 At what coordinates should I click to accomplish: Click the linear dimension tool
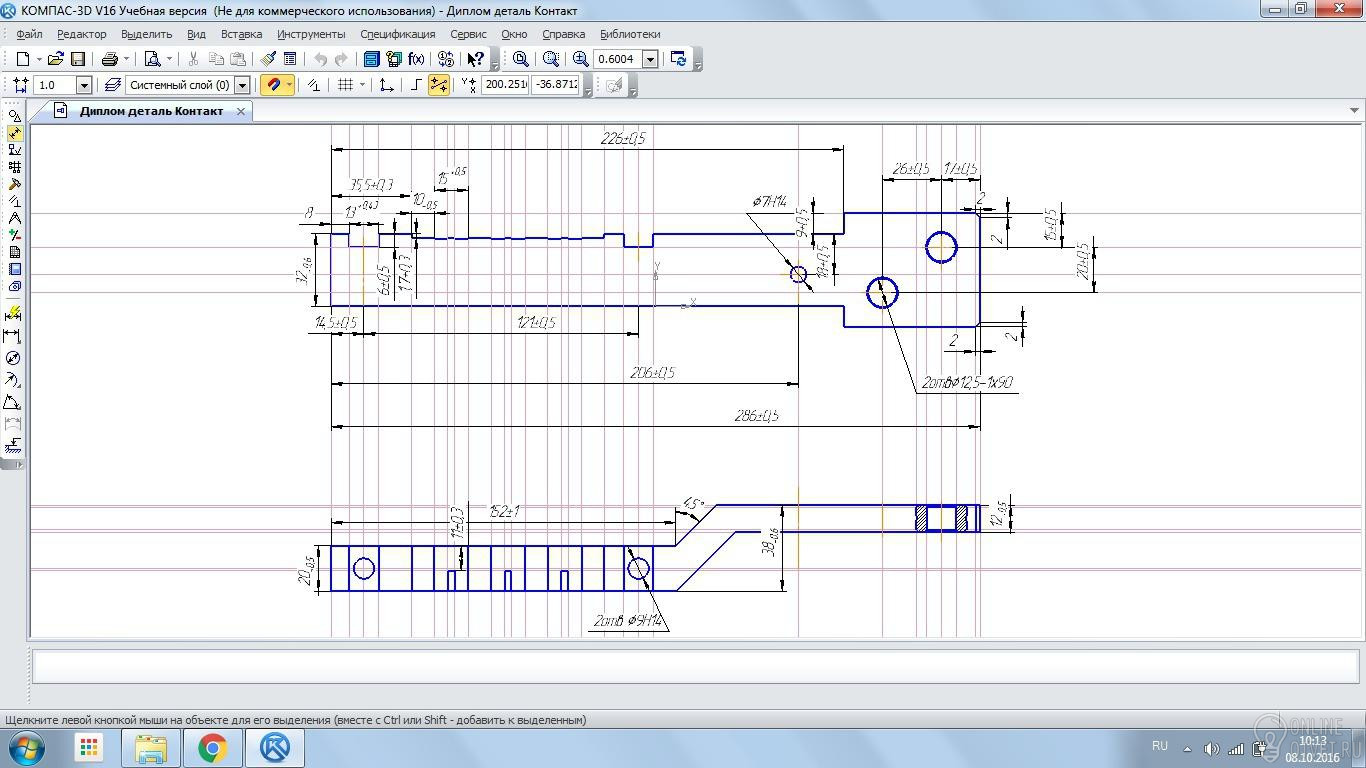[13, 336]
